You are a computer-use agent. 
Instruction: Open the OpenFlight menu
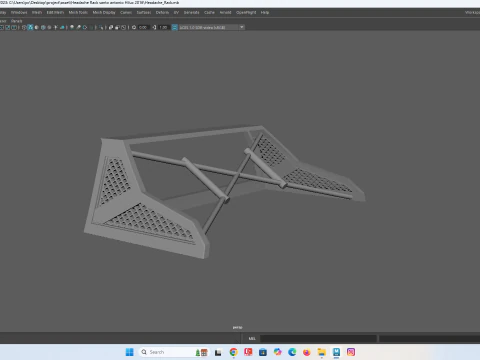246,12
